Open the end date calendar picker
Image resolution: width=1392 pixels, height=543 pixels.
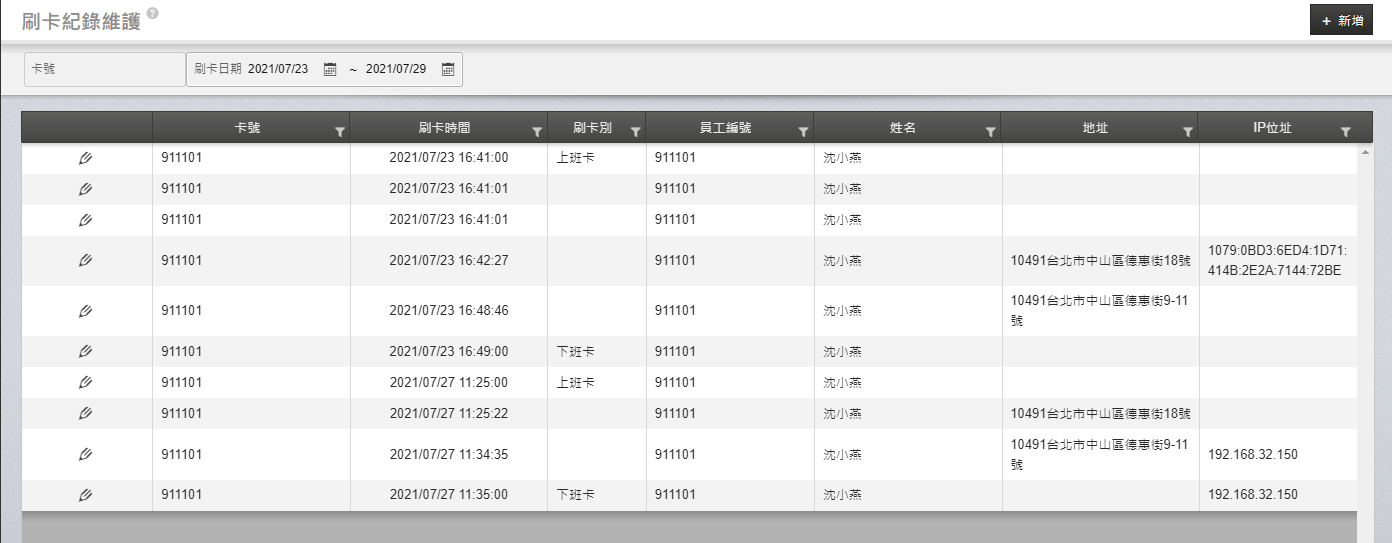point(448,69)
